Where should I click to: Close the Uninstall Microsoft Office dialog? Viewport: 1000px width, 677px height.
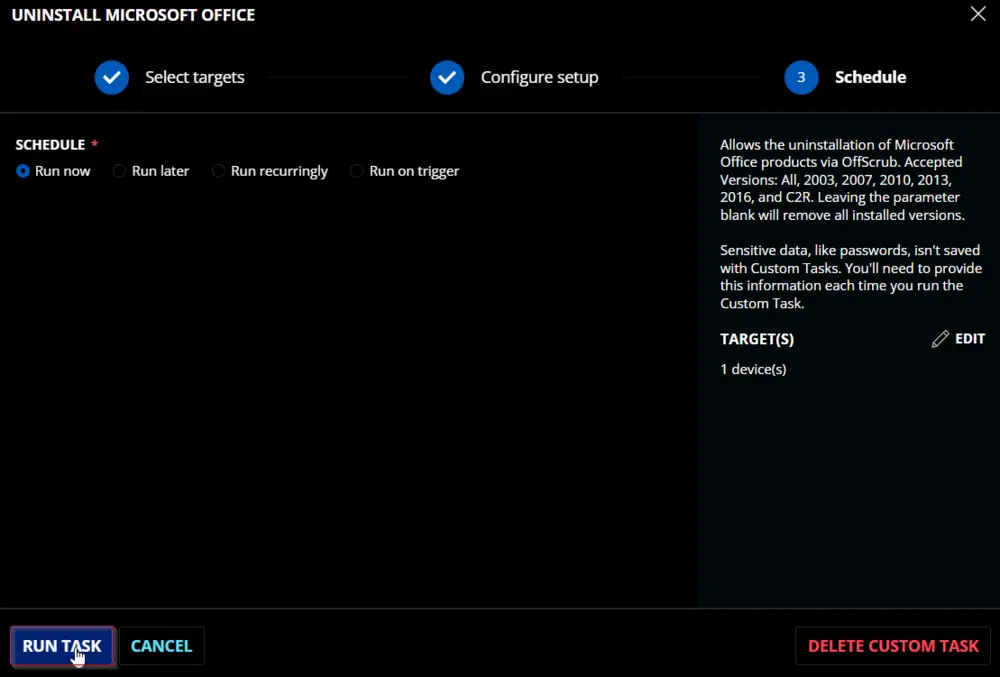click(x=978, y=14)
